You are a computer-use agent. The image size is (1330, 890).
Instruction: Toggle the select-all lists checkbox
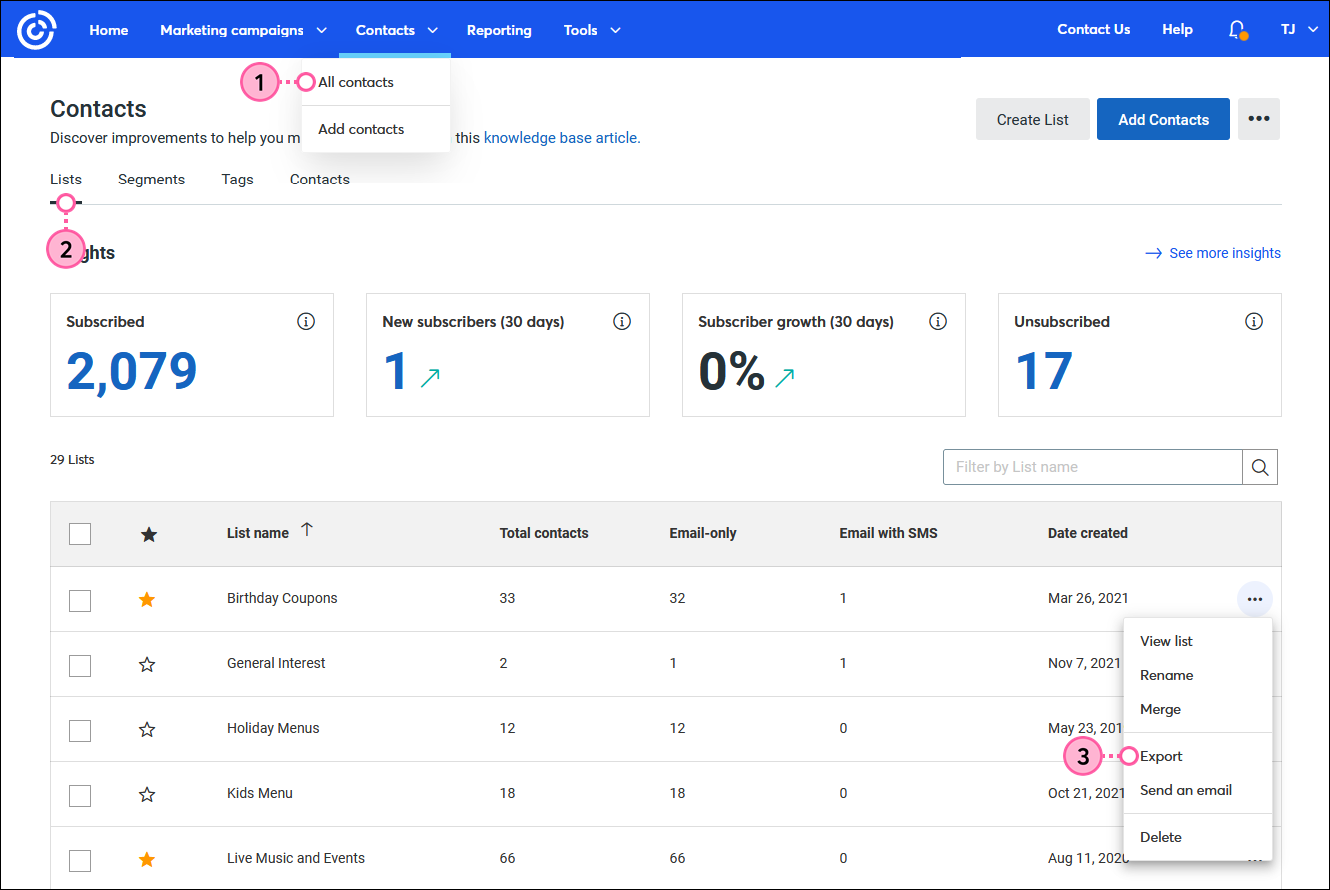click(x=80, y=534)
